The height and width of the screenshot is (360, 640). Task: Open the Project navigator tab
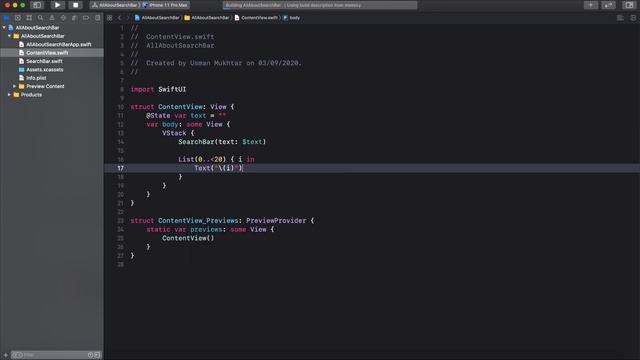(6, 18)
